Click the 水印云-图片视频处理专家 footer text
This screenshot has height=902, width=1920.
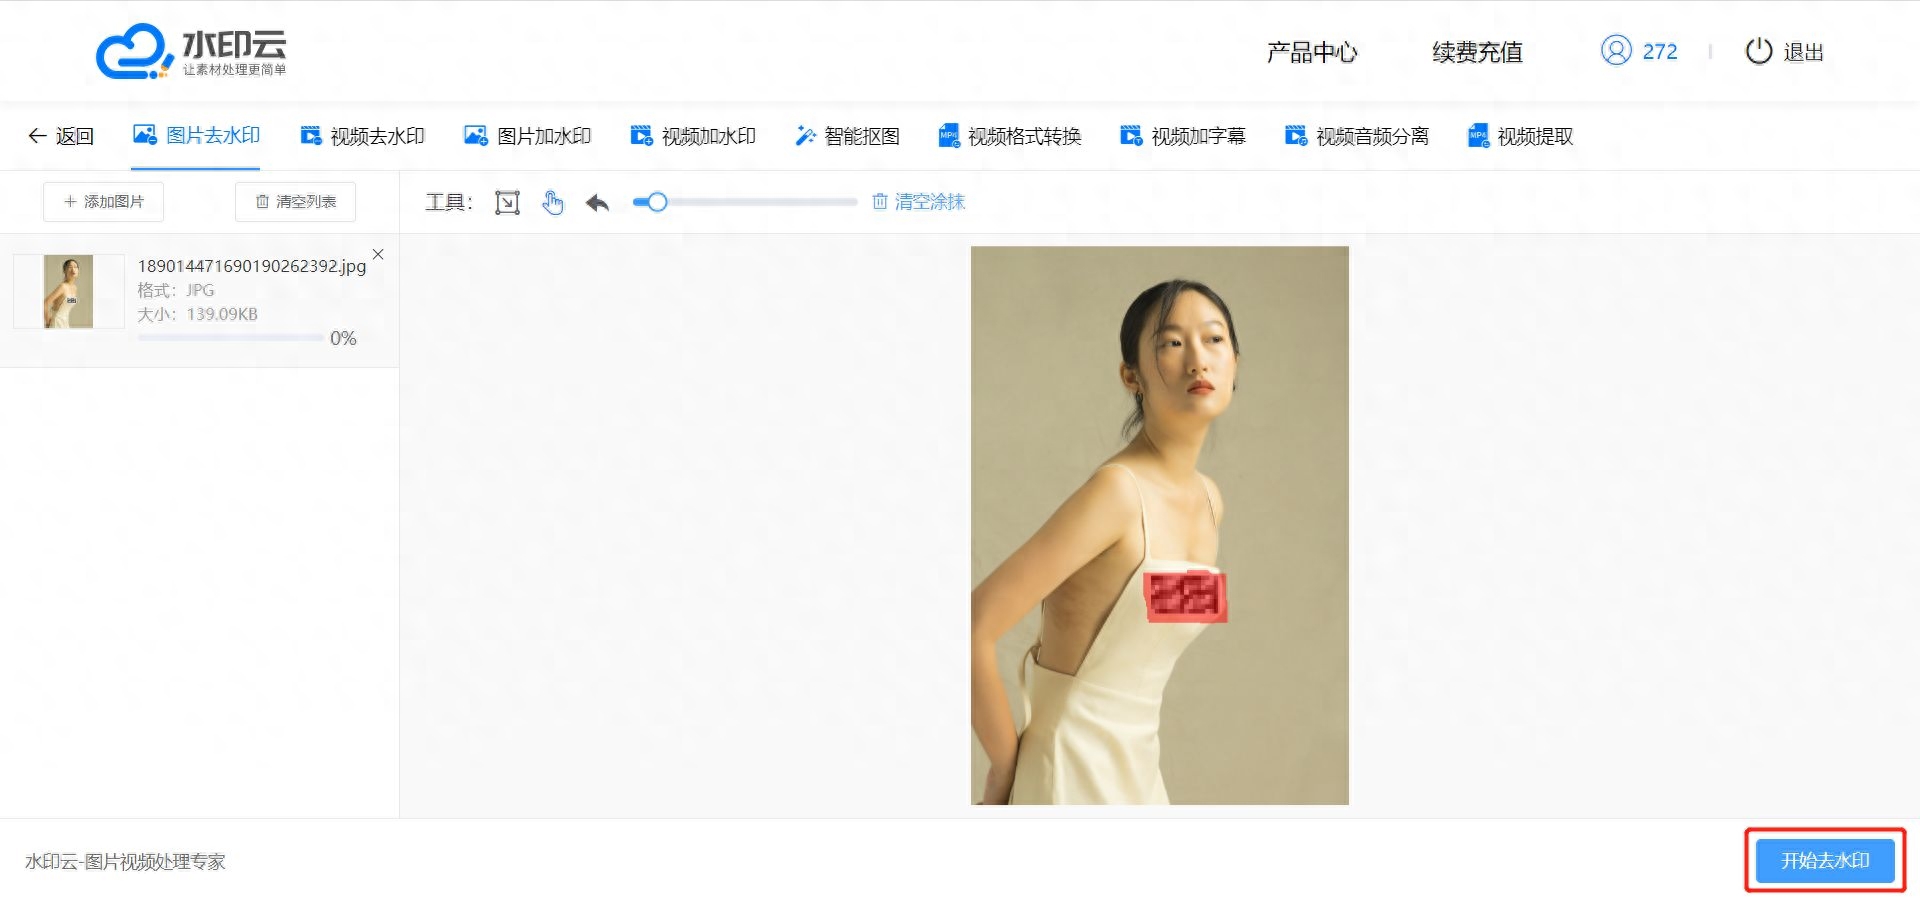coord(125,861)
